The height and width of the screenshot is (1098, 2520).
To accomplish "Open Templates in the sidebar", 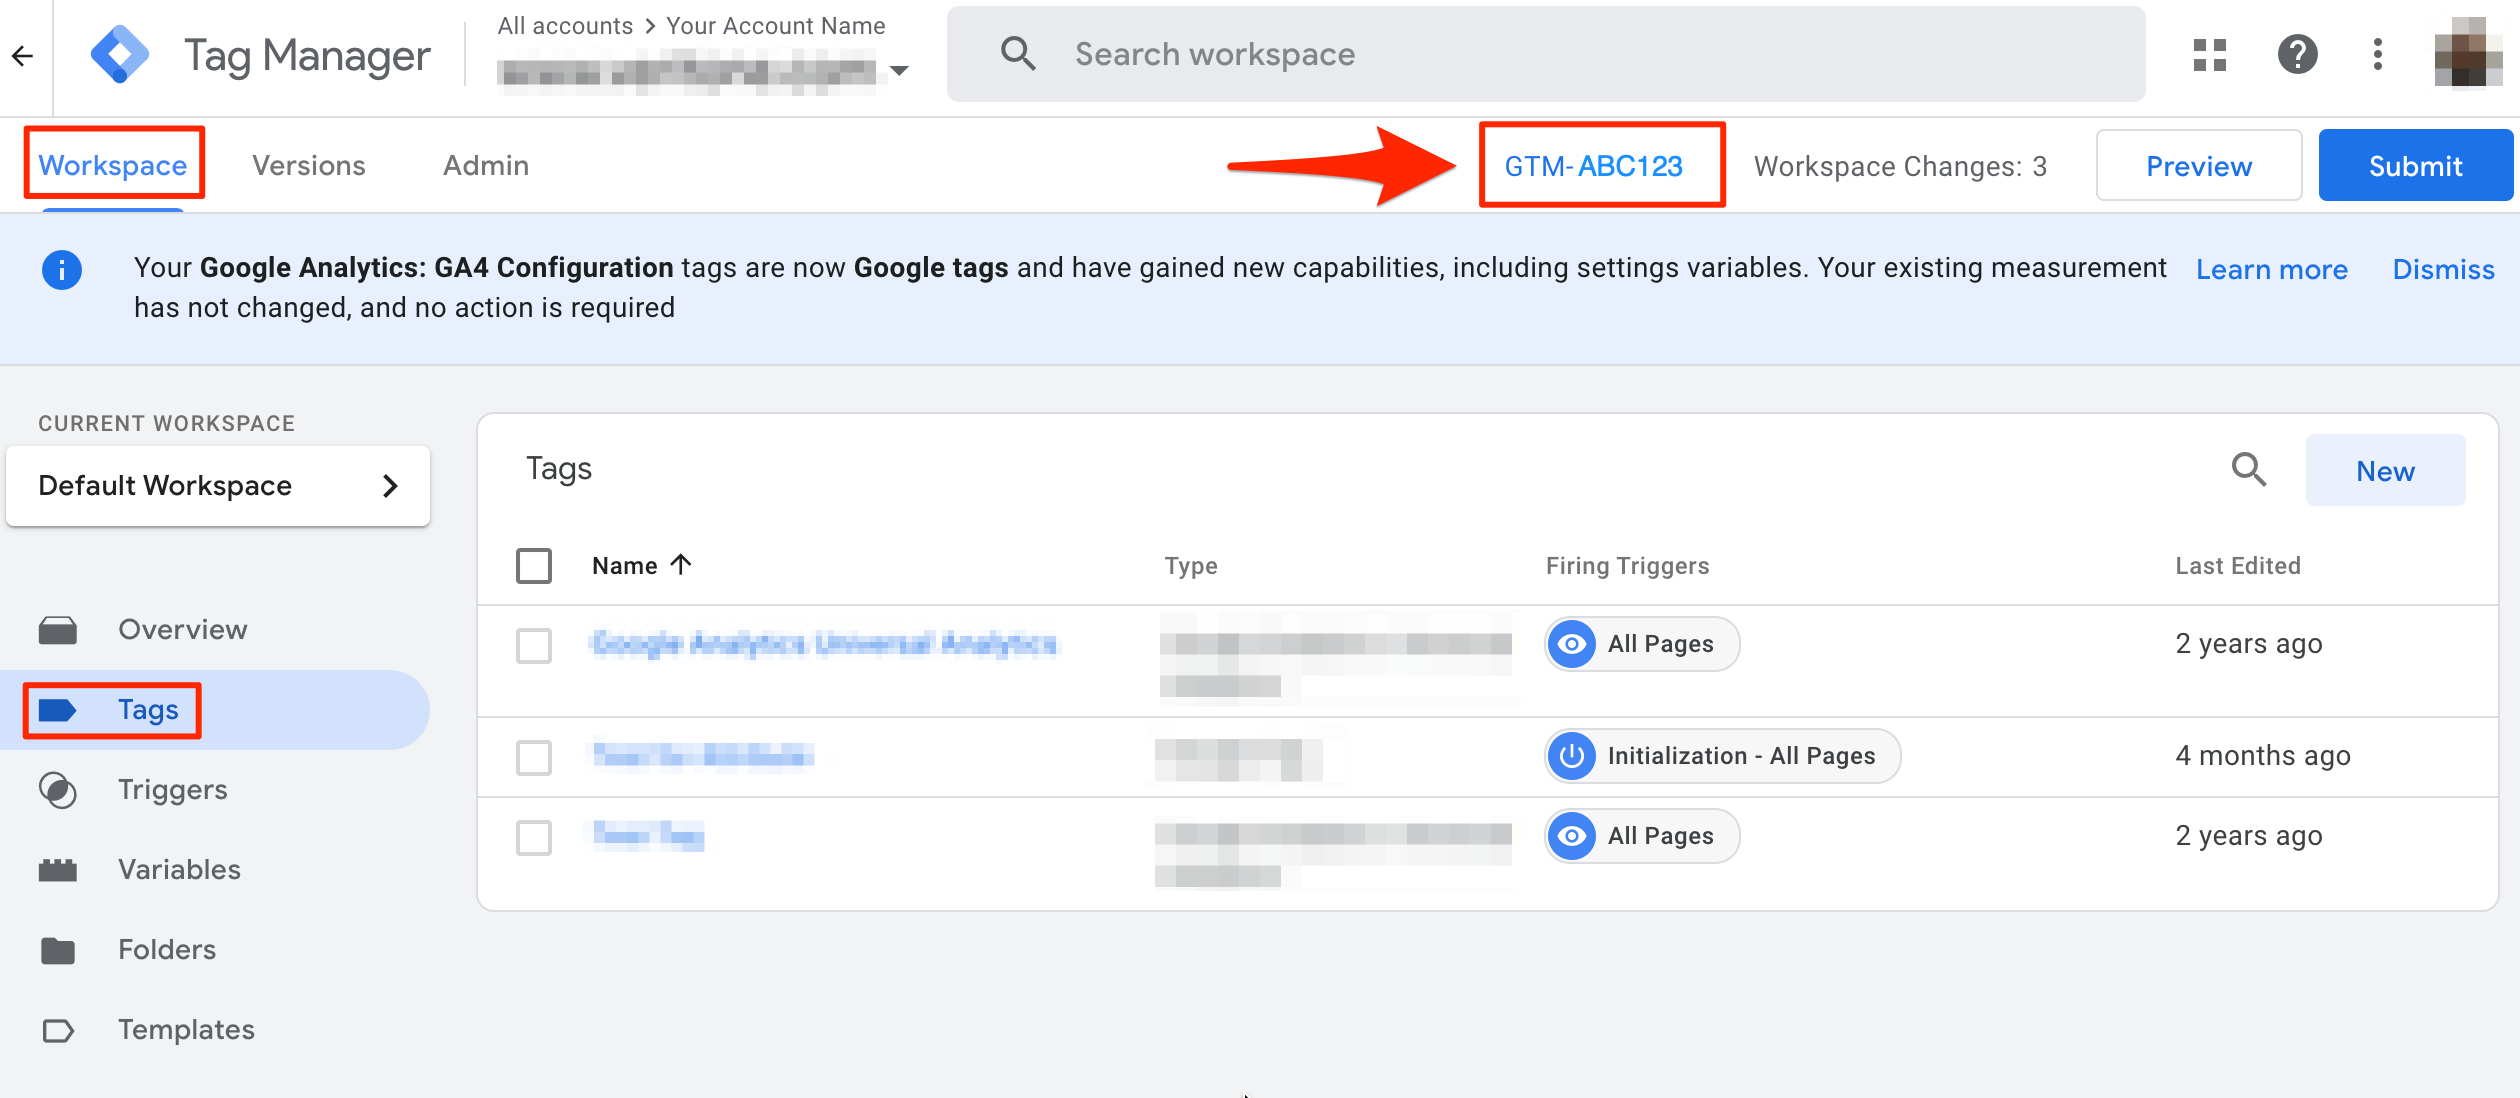I will (x=186, y=1030).
